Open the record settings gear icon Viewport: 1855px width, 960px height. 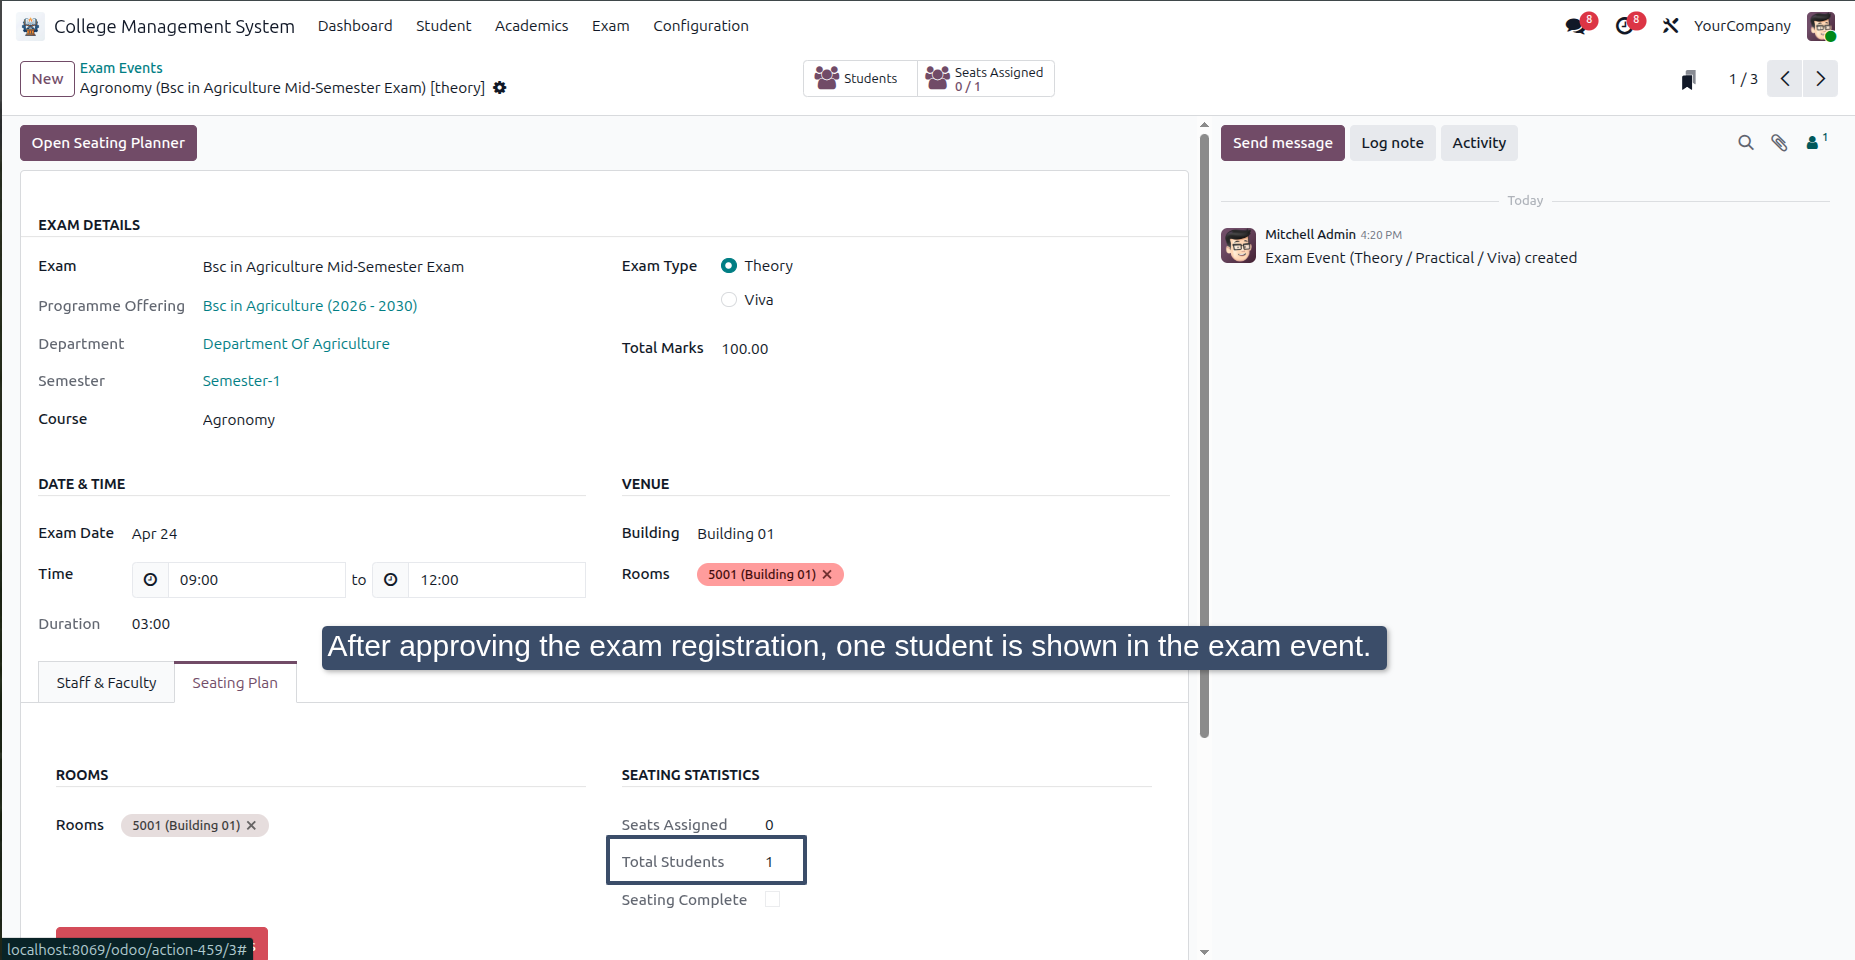tap(500, 88)
